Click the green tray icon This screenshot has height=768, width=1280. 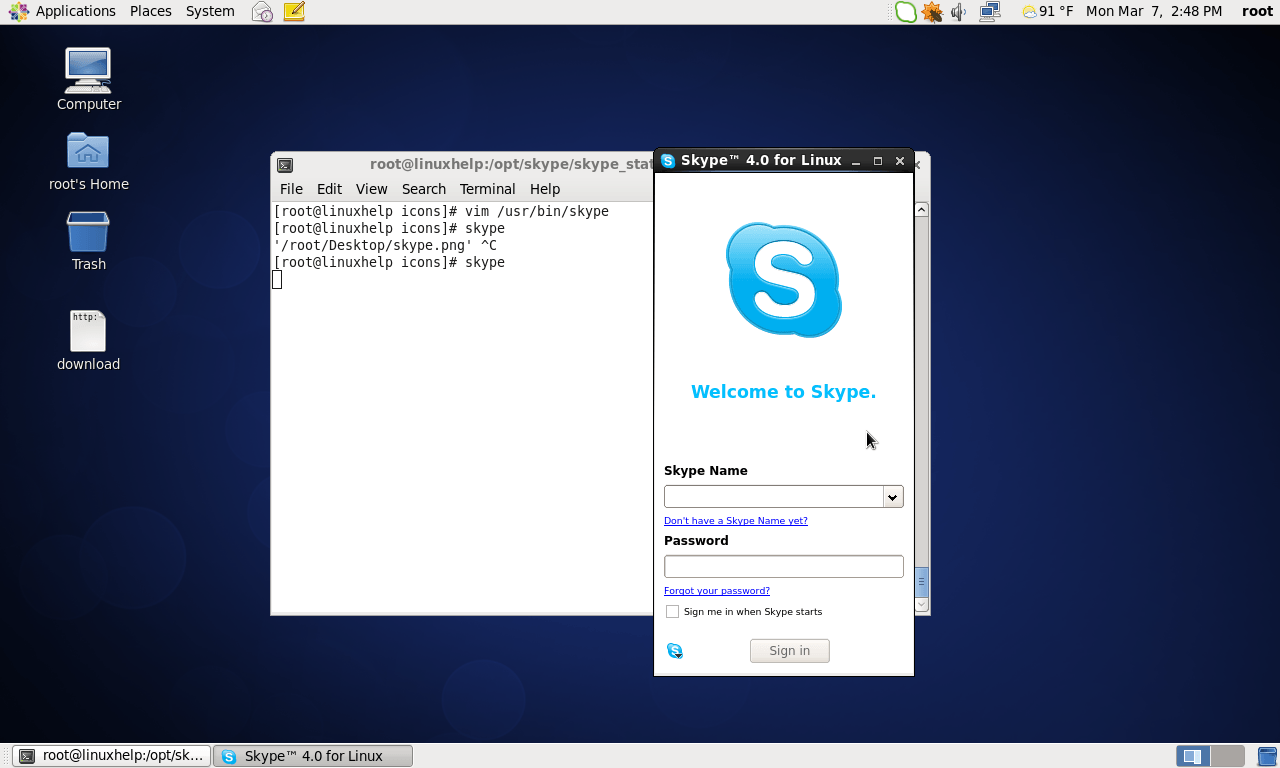point(905,12)
